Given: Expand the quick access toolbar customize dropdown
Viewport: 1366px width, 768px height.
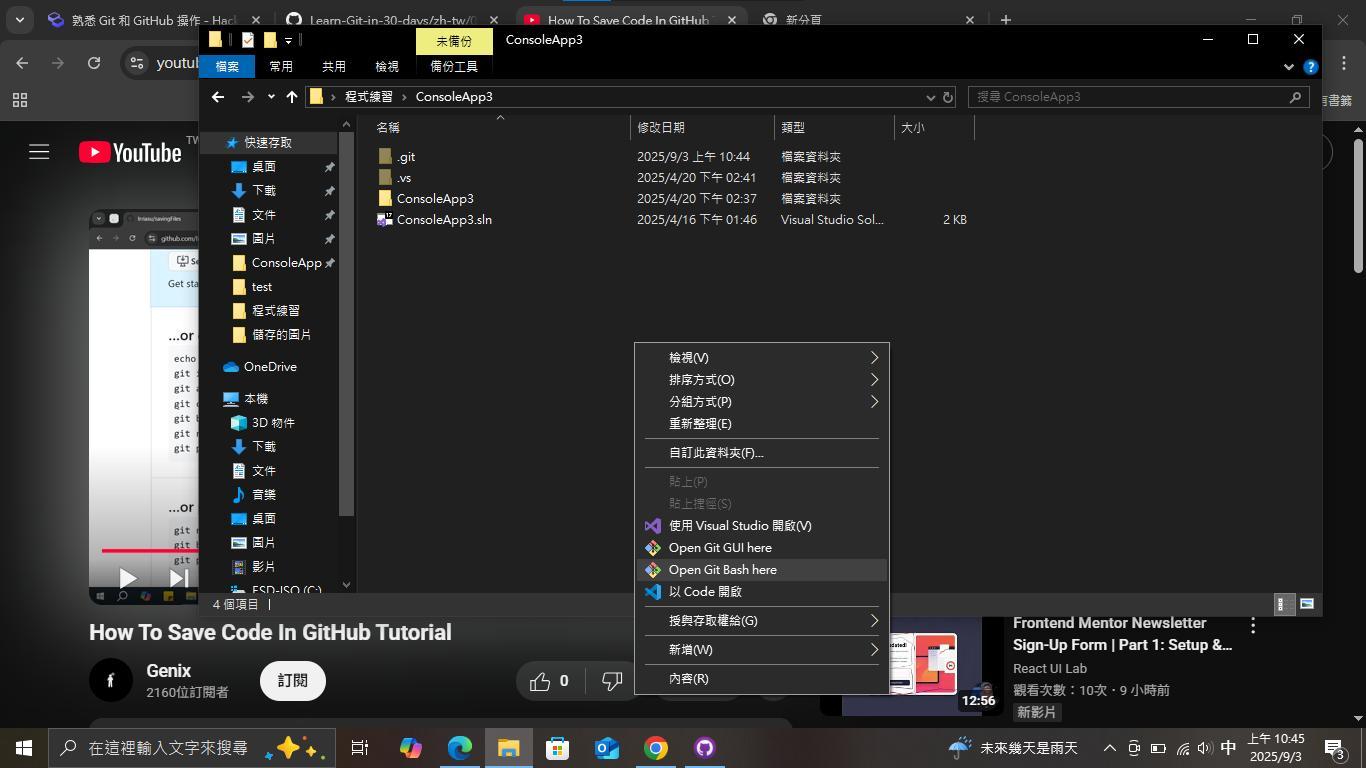Looking at the screenshot, I should (x=290, y=40).
